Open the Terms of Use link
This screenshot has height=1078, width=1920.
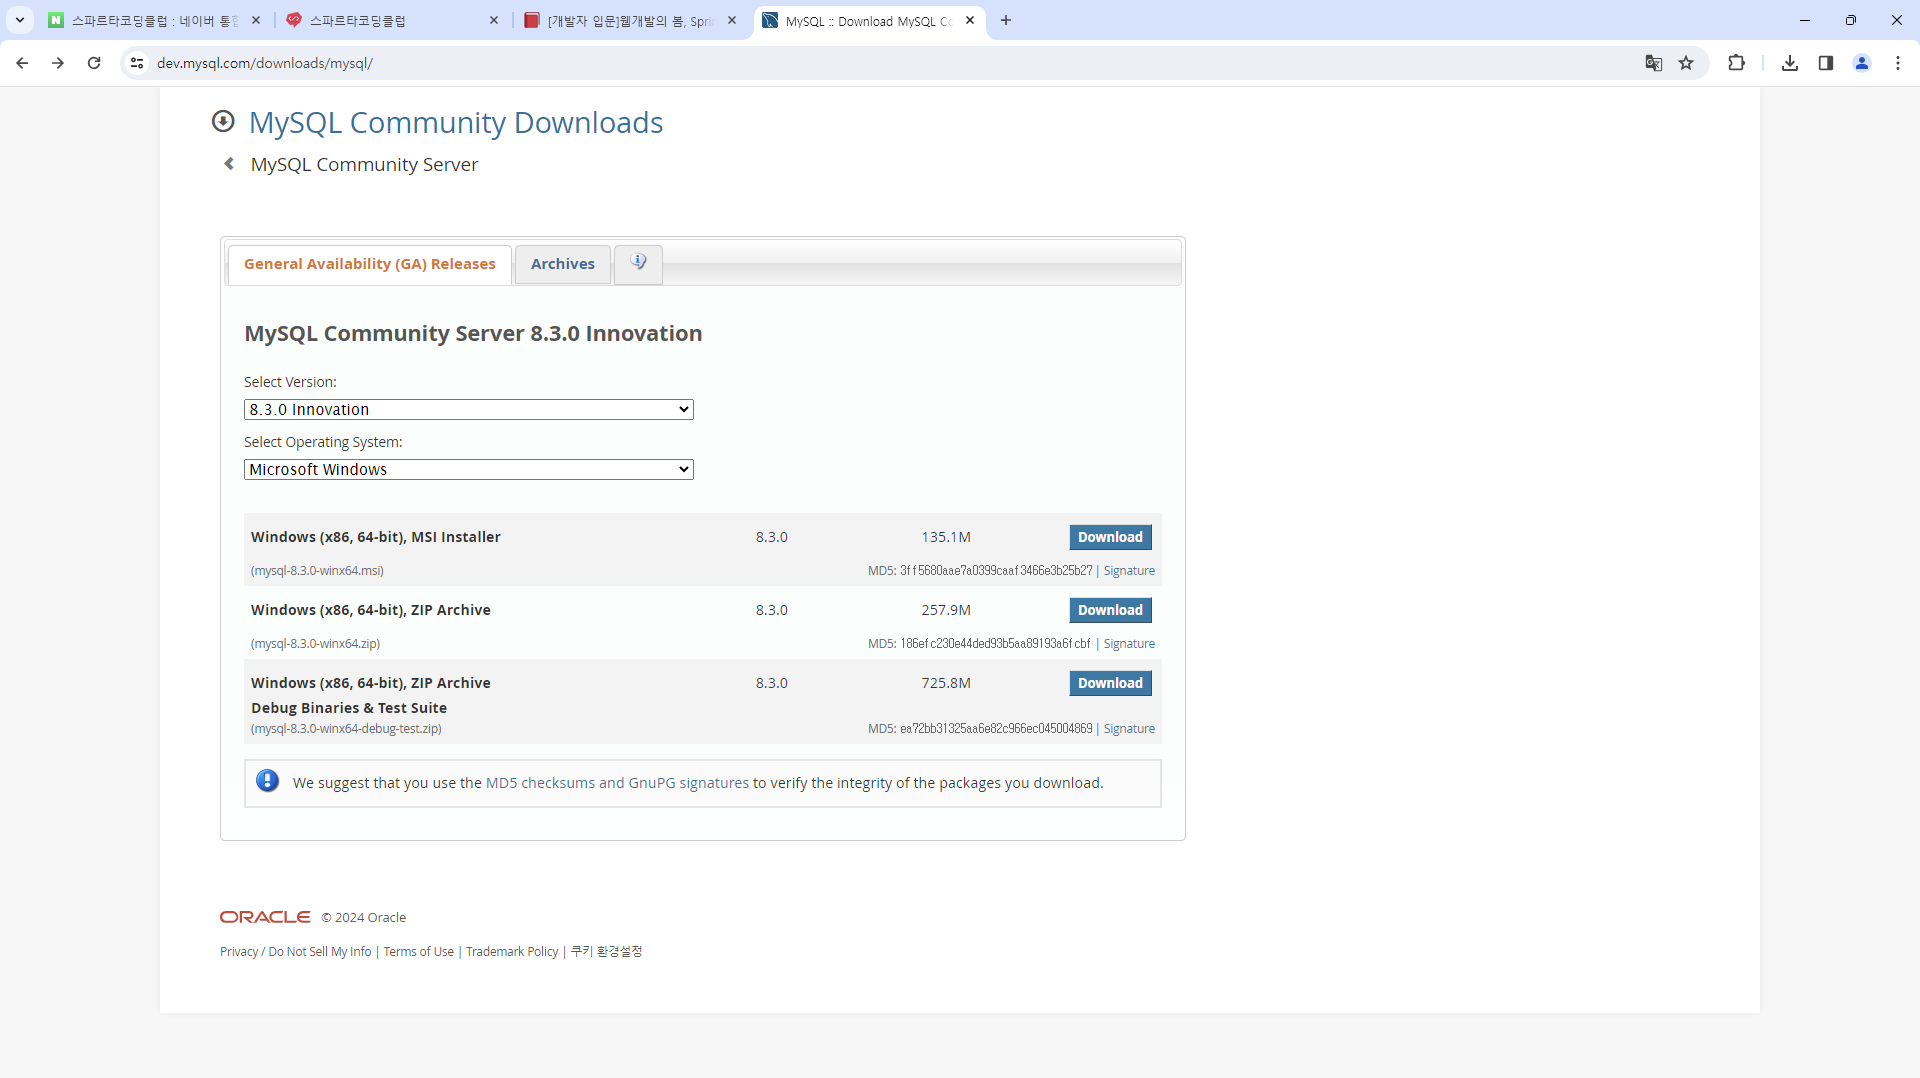click(x=418, y=952)
